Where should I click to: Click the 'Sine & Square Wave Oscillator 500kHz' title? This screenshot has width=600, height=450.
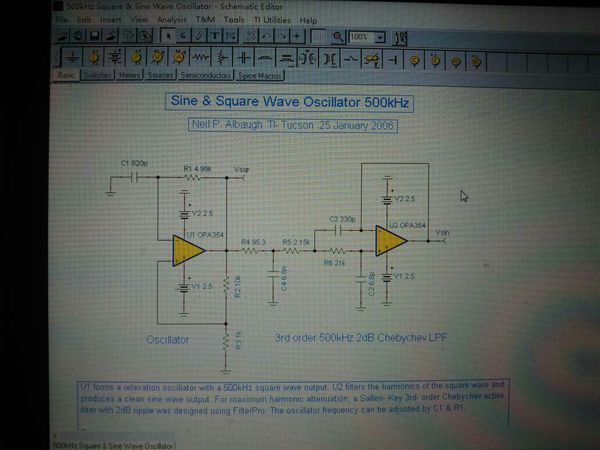[290, 102]
